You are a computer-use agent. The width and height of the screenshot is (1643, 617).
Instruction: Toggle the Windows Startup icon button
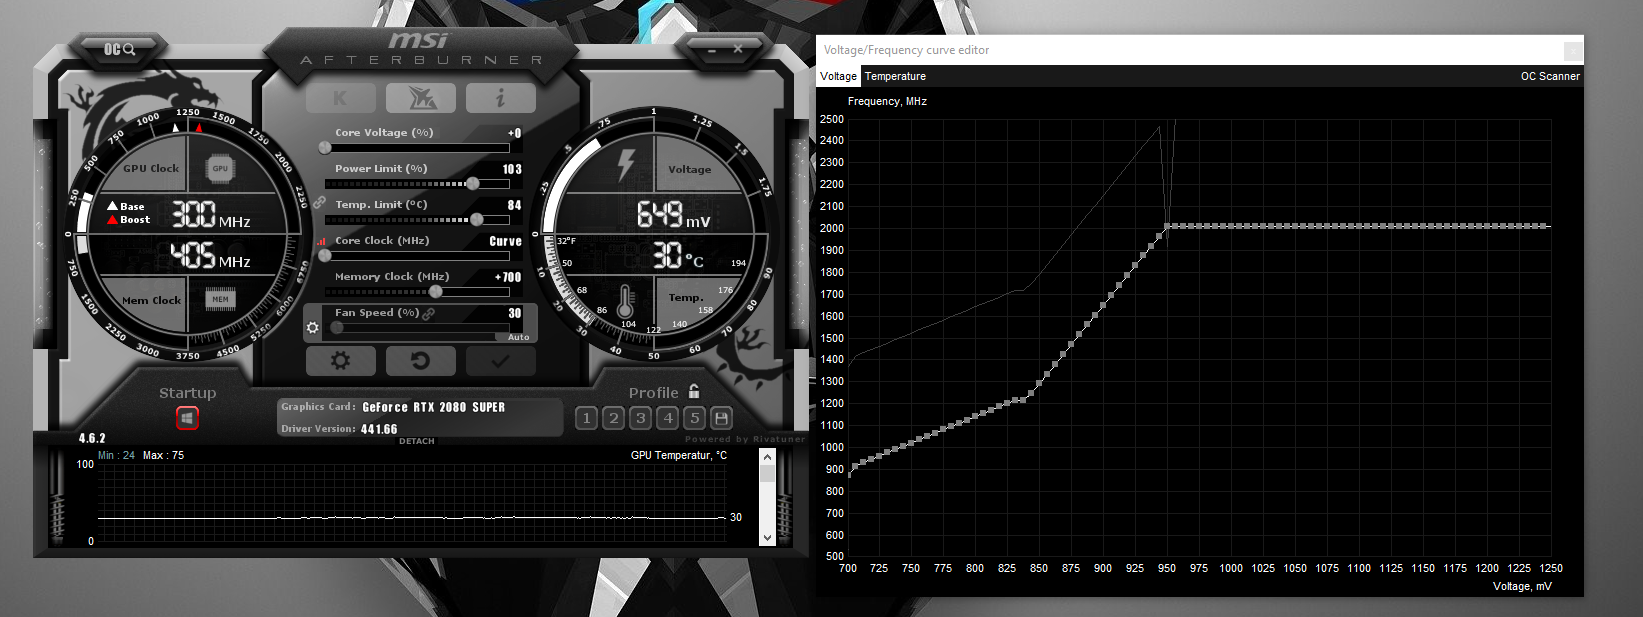click(187, 418)
